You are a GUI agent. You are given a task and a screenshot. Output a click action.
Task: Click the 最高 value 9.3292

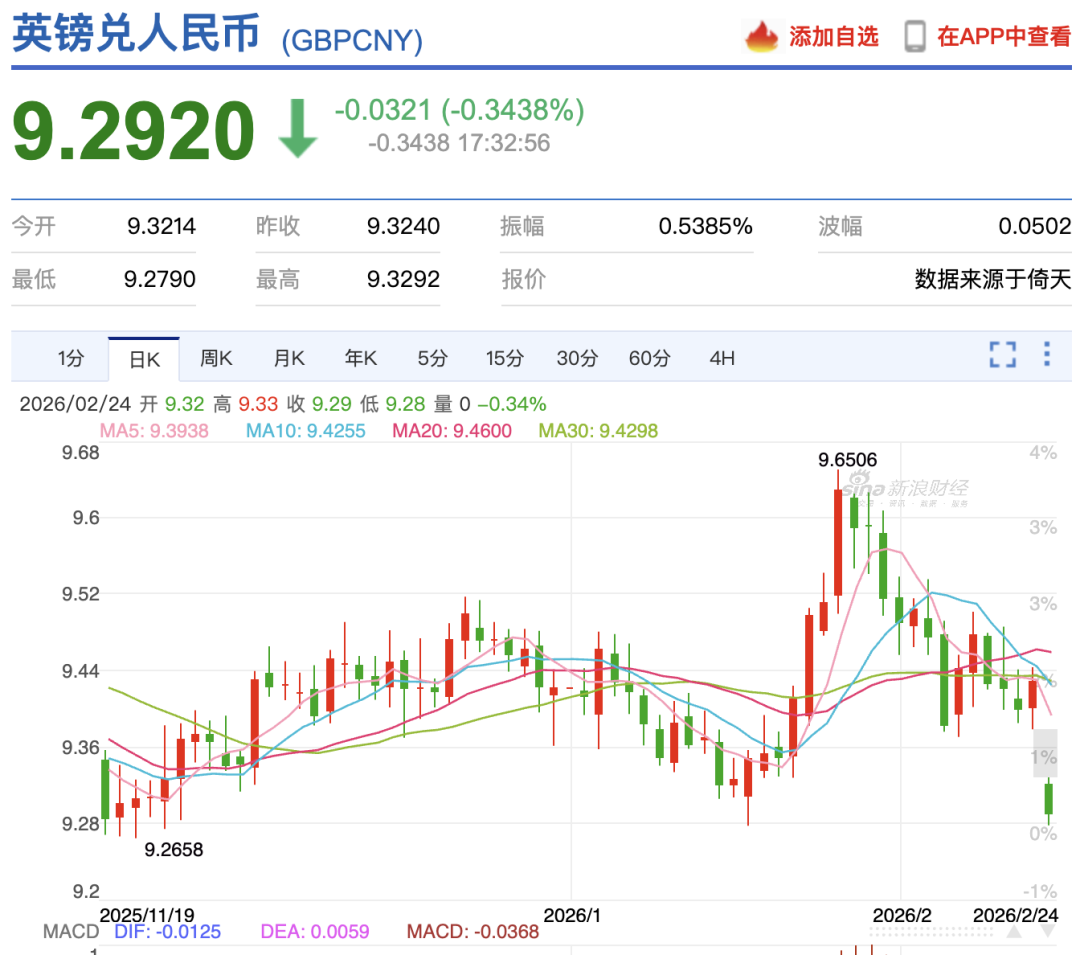click(x=403, y=279)
